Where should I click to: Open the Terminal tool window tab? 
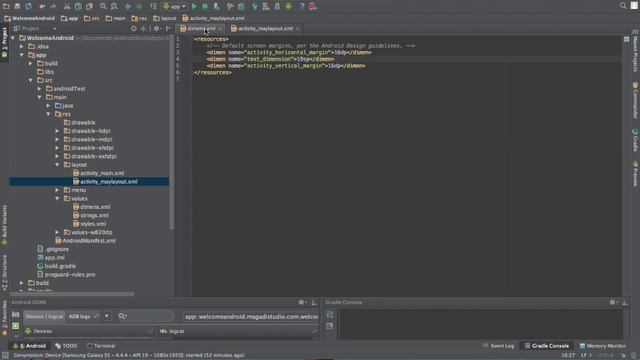(101, 346)
